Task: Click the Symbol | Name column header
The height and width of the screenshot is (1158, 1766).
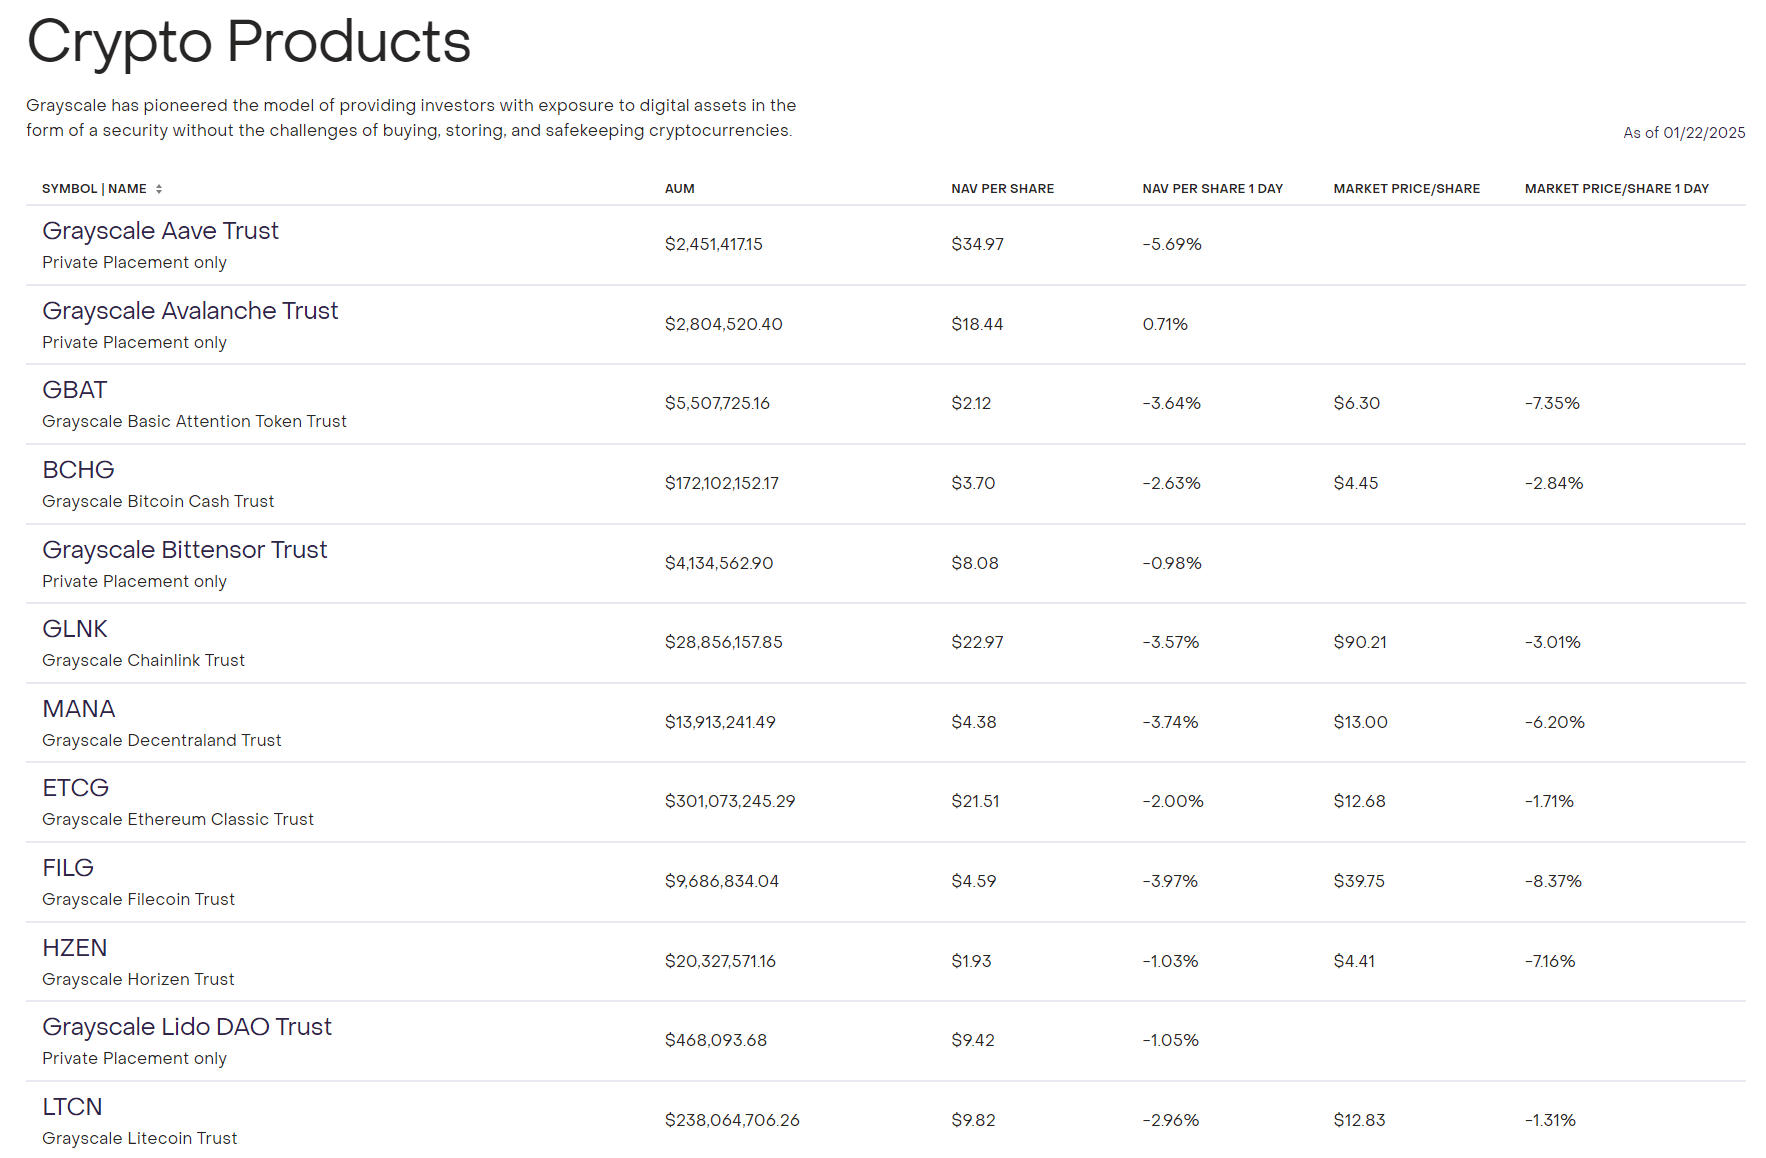Action: [x=94, y=189]
